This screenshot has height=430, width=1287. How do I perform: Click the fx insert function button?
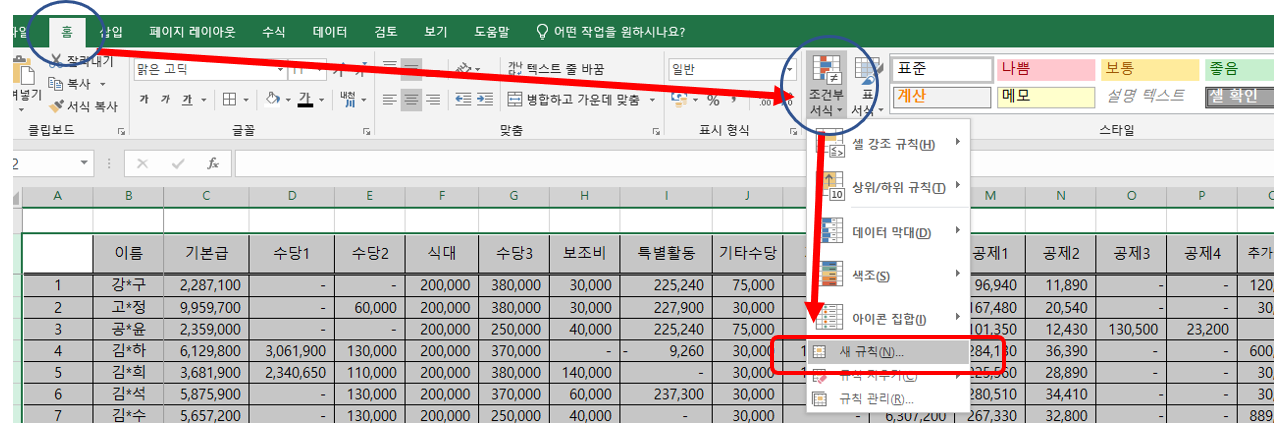[212, 162]
